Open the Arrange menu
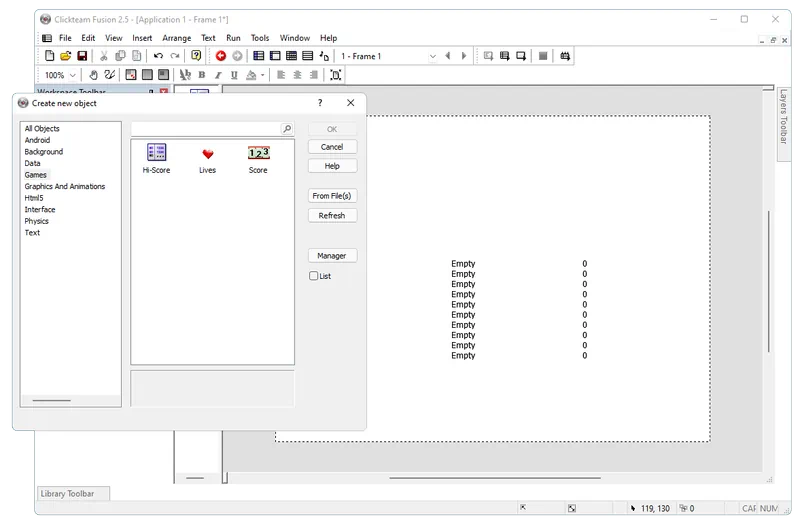The height and width of the screenshot is (523, 800). point(177,38)
